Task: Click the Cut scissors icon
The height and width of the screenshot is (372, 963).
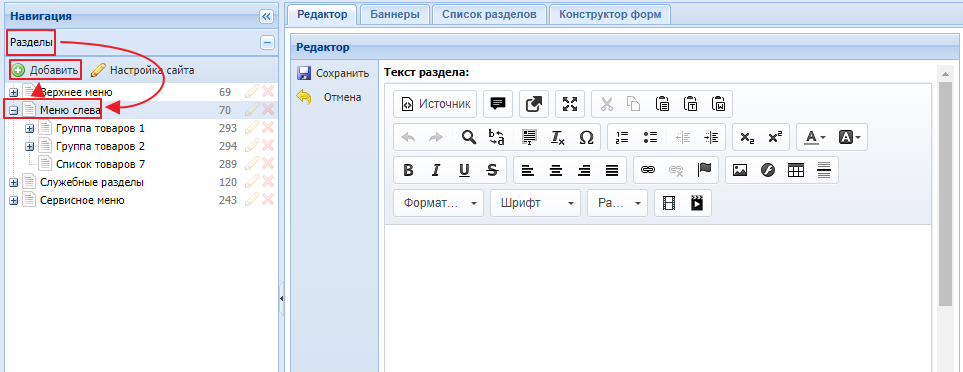Action: point(607,104)
